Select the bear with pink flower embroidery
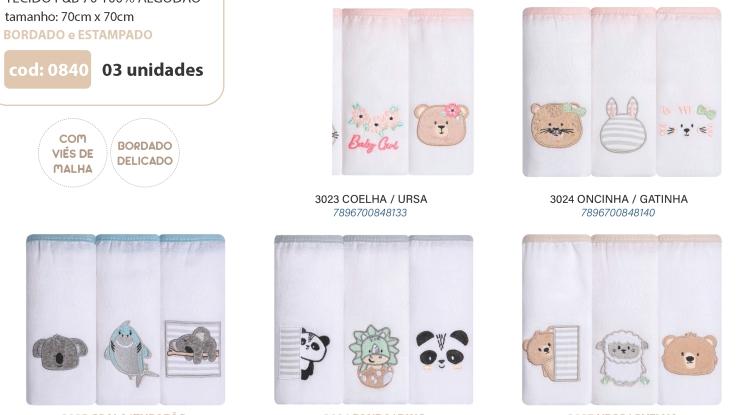 click(x=442, y=124)
